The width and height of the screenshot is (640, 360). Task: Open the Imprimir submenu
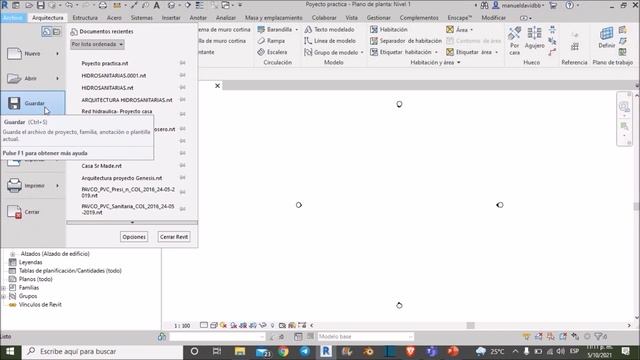tap(33, 185)
